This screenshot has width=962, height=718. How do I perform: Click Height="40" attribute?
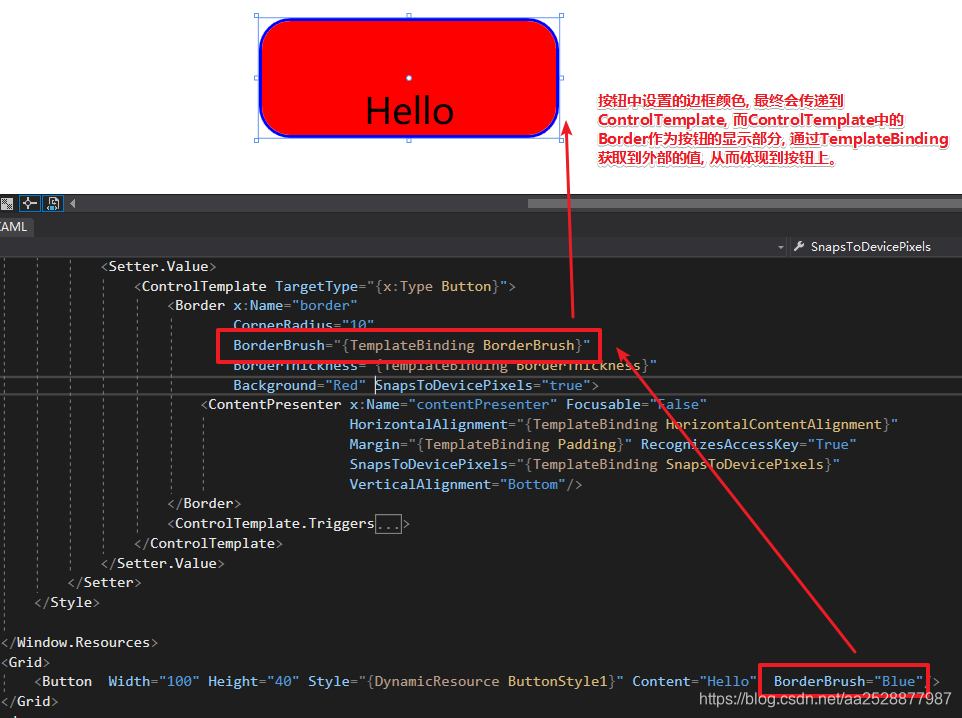253,682
